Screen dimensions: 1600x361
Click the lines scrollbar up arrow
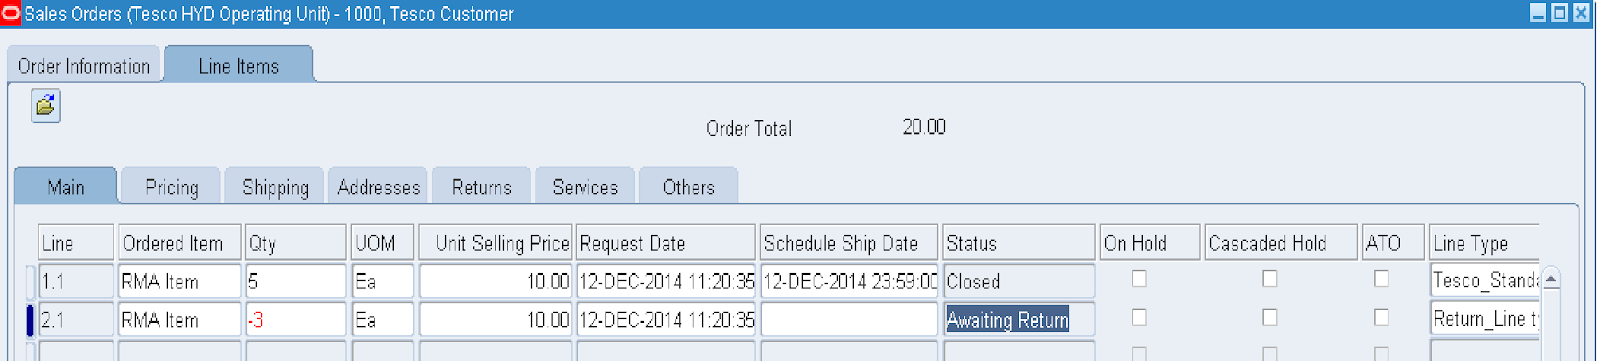point(1551,279)
